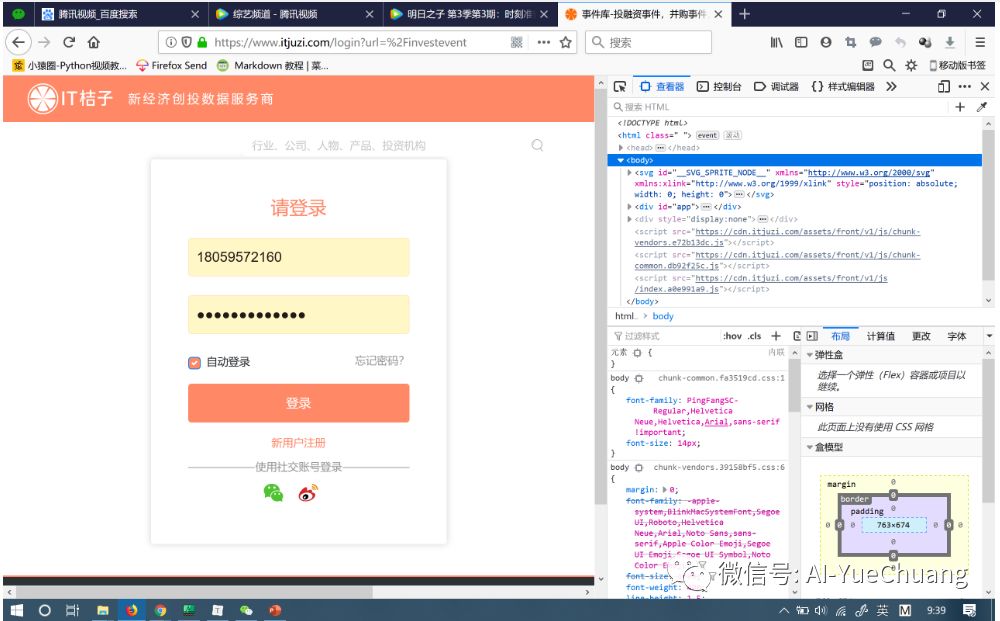Click the browser Home button
This screenshot has width=1000, height=621.
(94, 42)
